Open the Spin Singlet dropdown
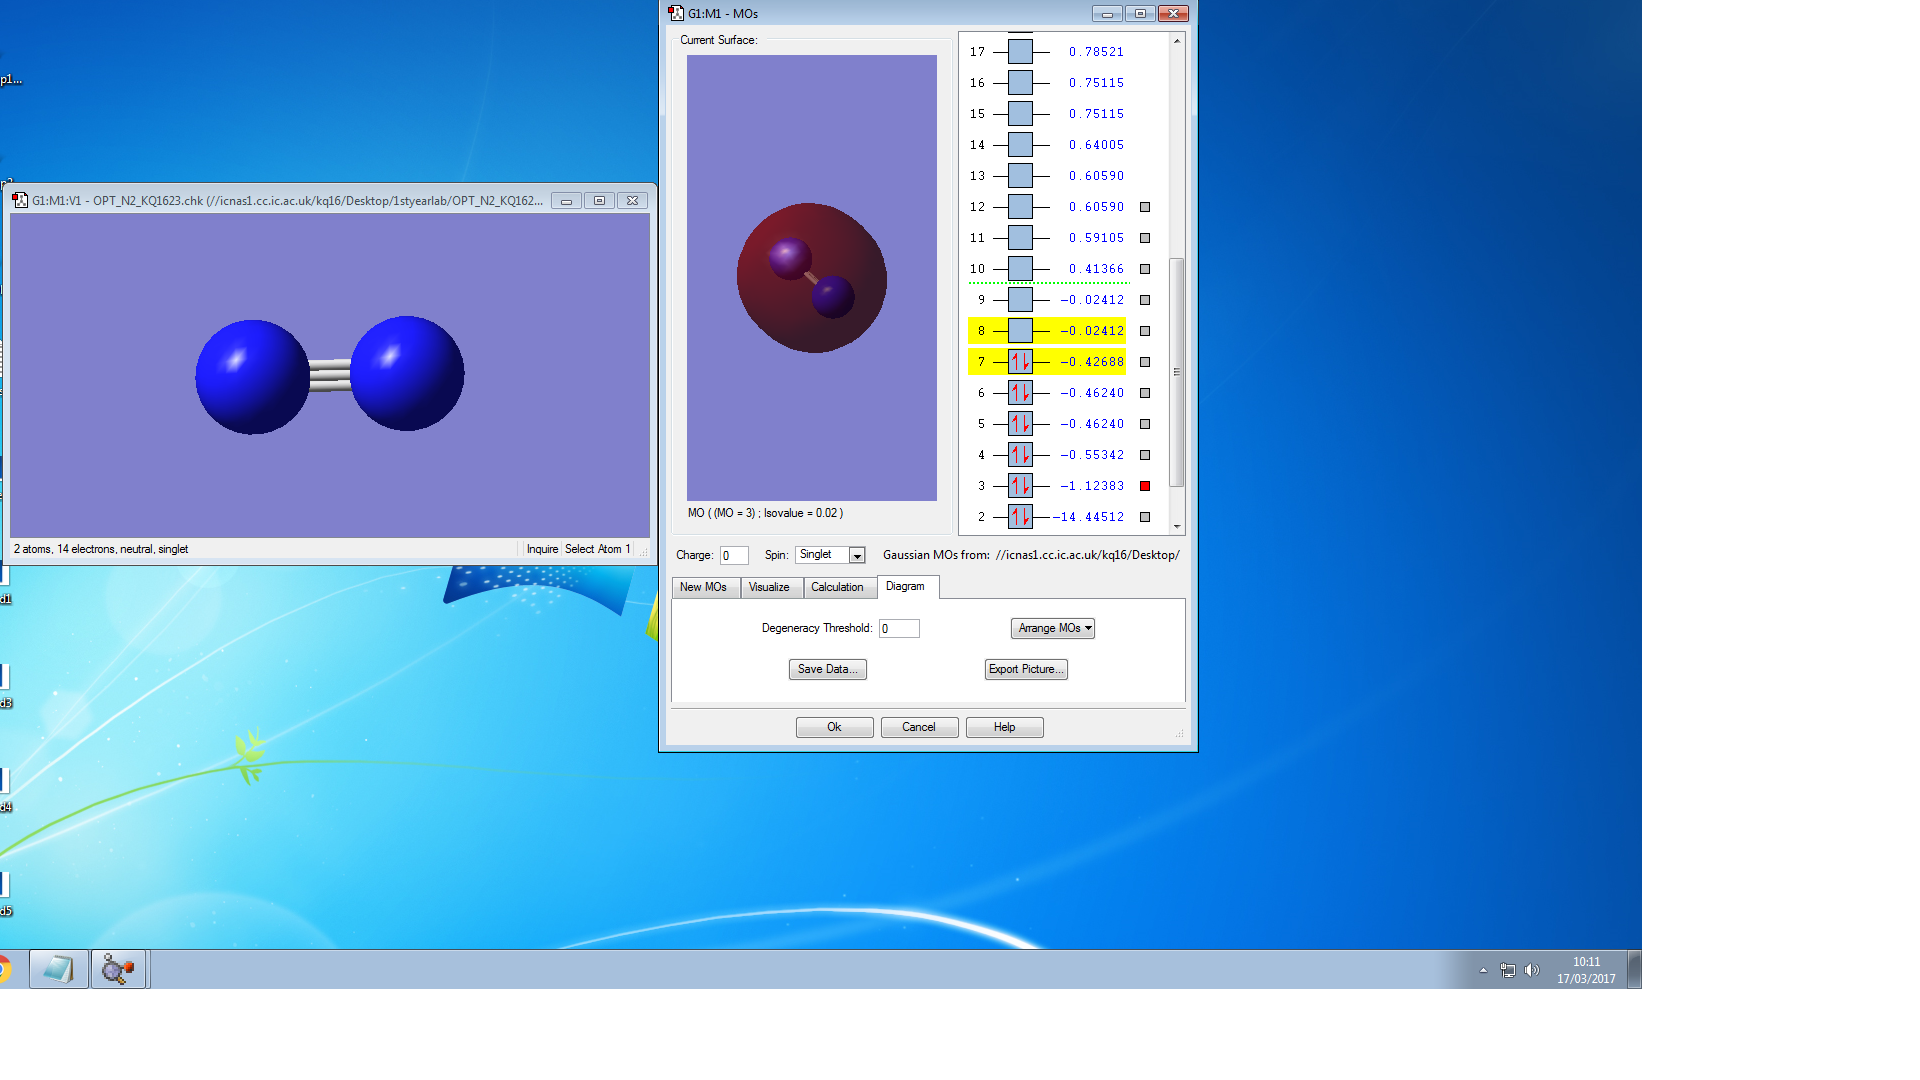1920x1080 pixels. [x=857, y=556]
